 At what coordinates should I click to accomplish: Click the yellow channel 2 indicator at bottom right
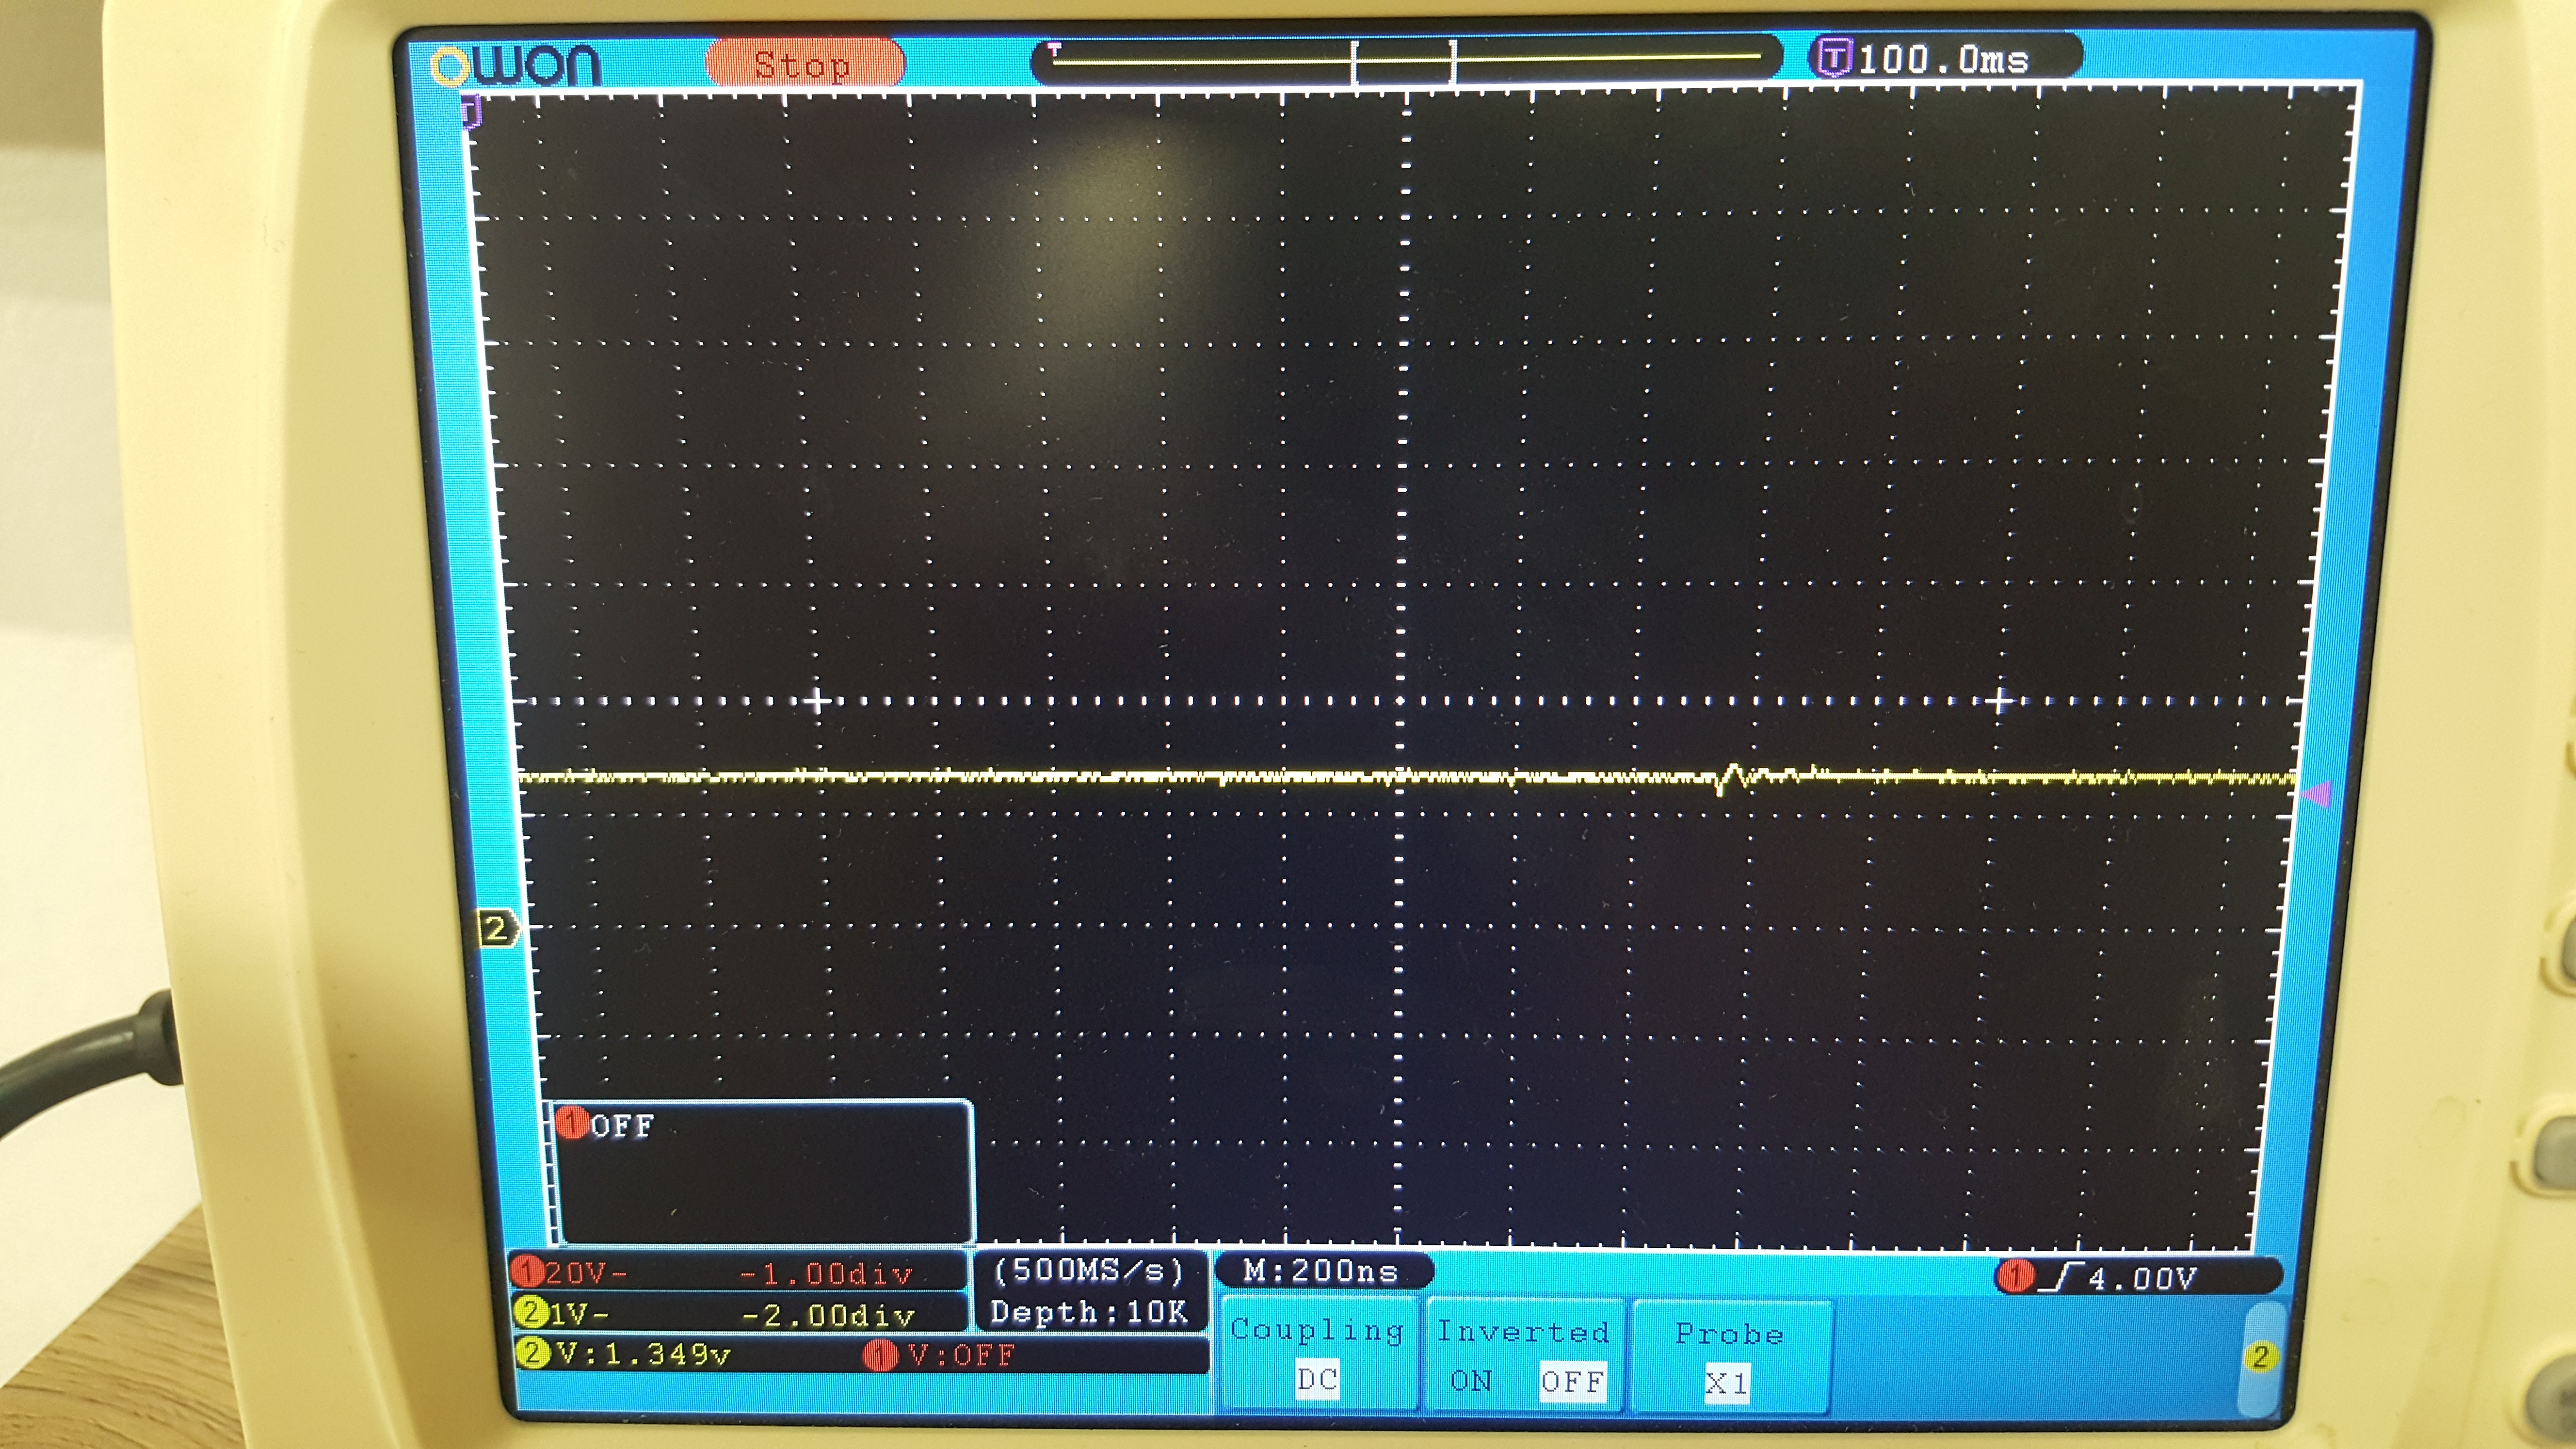pyautogui.click(x=2260, y=1357)
